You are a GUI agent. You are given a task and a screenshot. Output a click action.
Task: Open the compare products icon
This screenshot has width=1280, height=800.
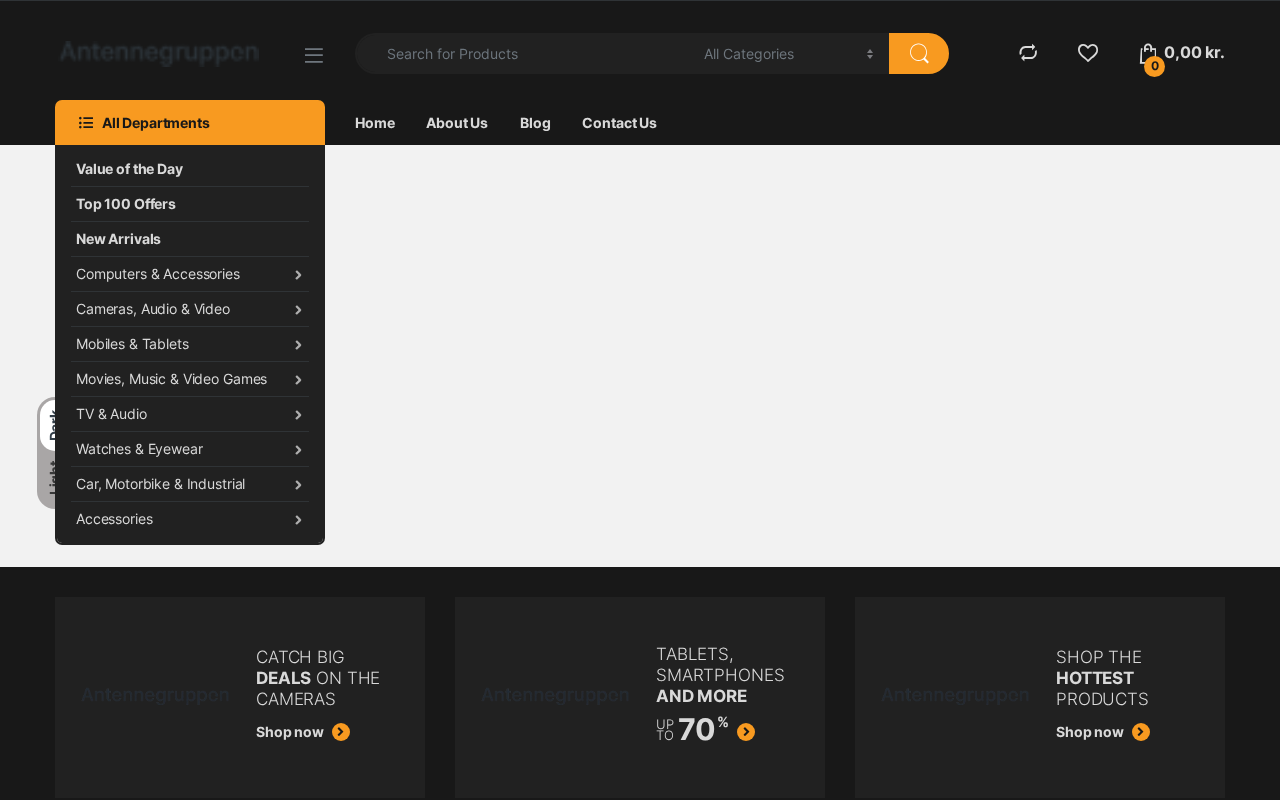coord(1028,53)
